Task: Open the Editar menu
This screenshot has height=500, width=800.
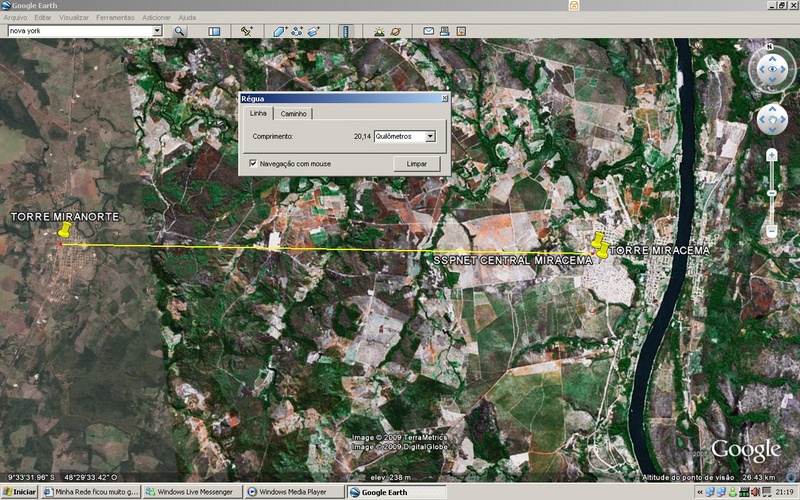Action: click(43, 17)
